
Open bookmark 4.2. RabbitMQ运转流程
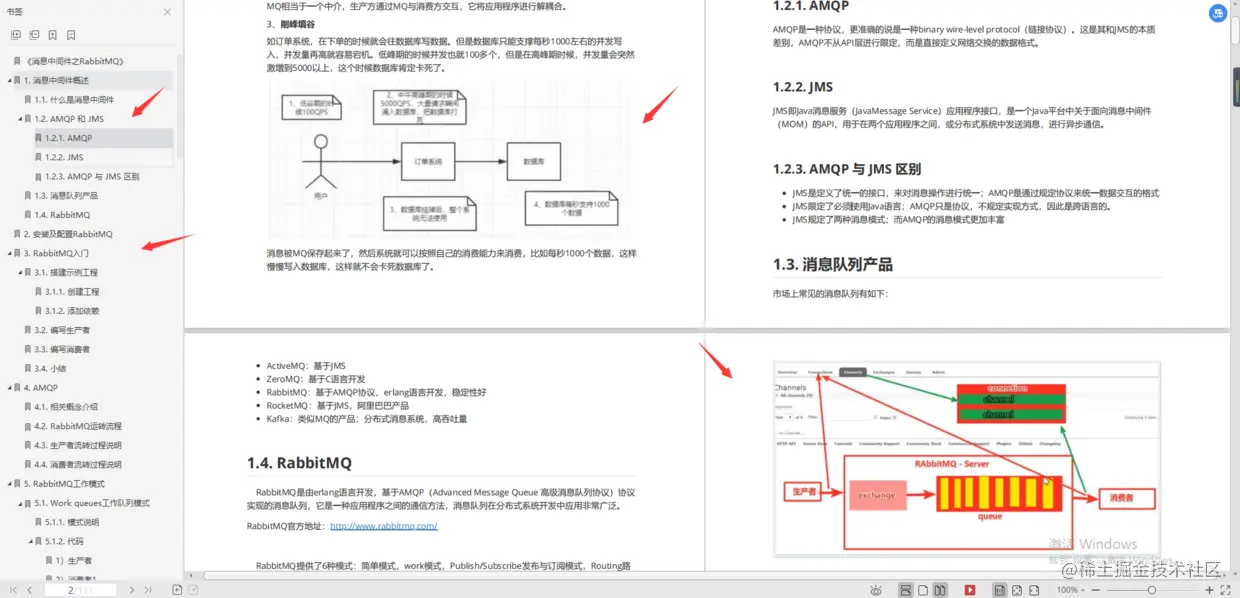78,426
